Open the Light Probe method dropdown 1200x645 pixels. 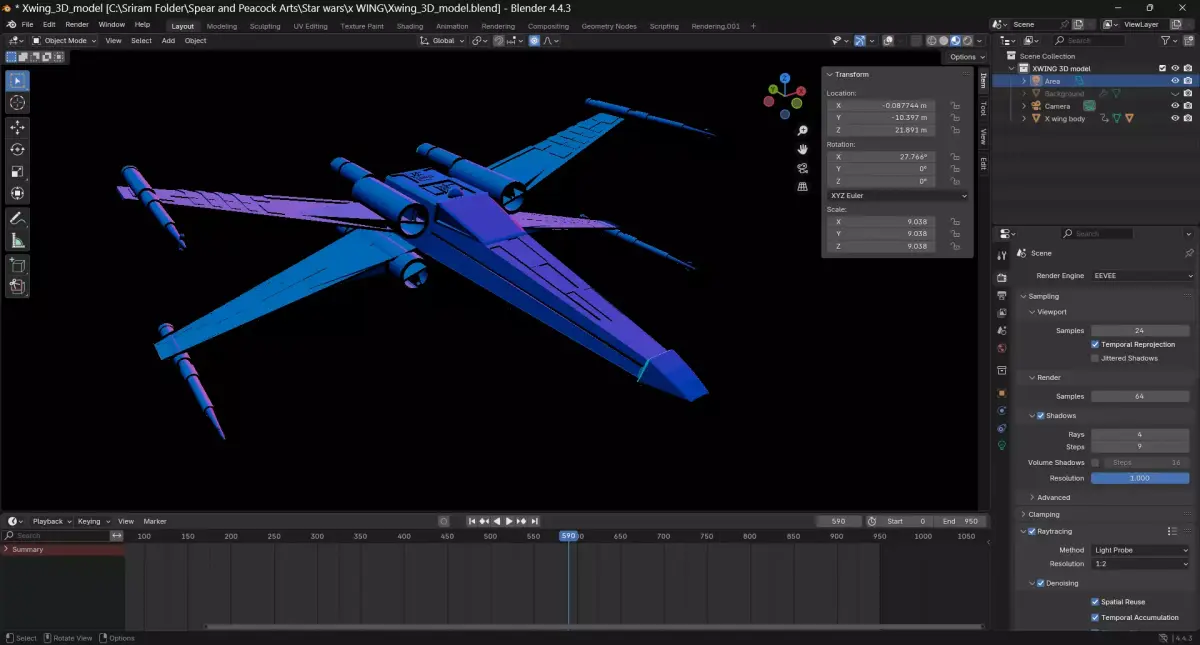tap(1140, 550)
